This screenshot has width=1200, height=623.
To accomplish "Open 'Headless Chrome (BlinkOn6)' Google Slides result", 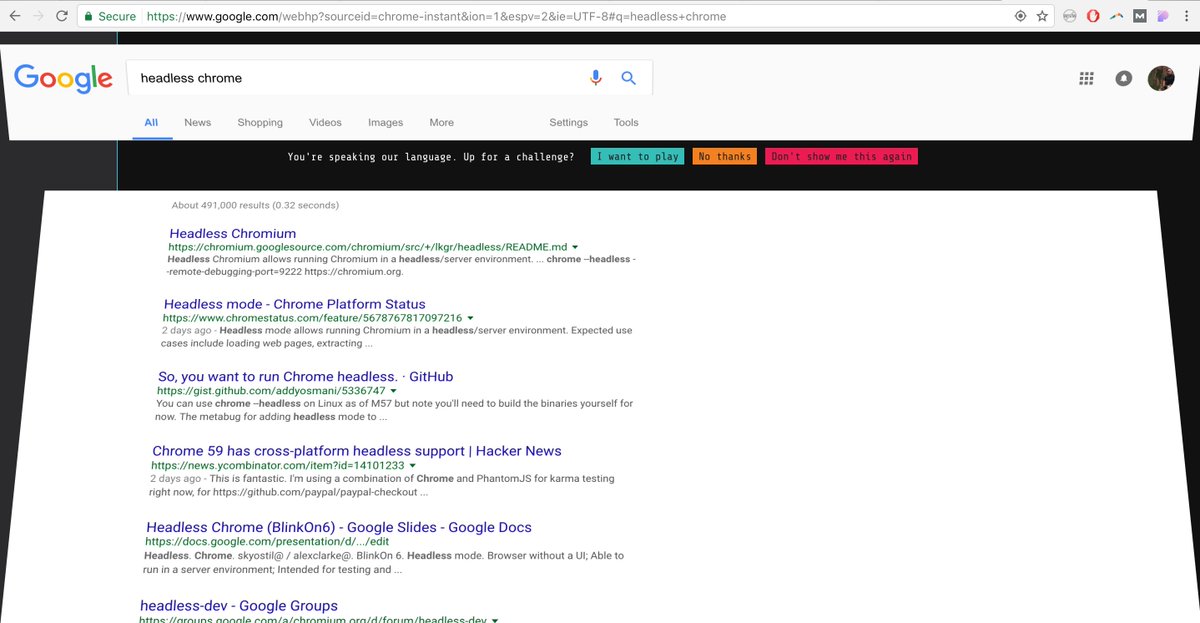I will coord(339,527).
